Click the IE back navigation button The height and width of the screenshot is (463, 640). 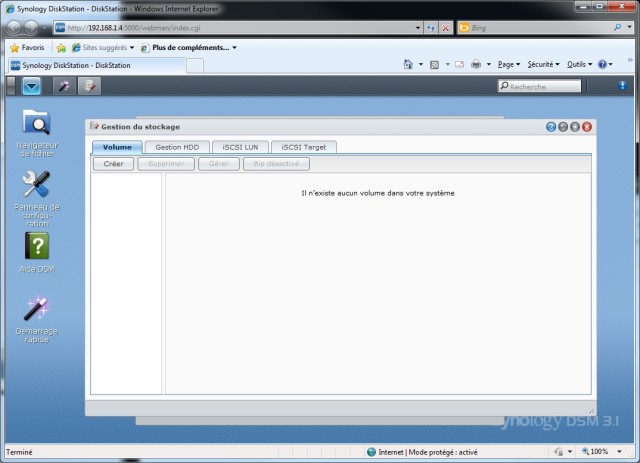[14, 28]
